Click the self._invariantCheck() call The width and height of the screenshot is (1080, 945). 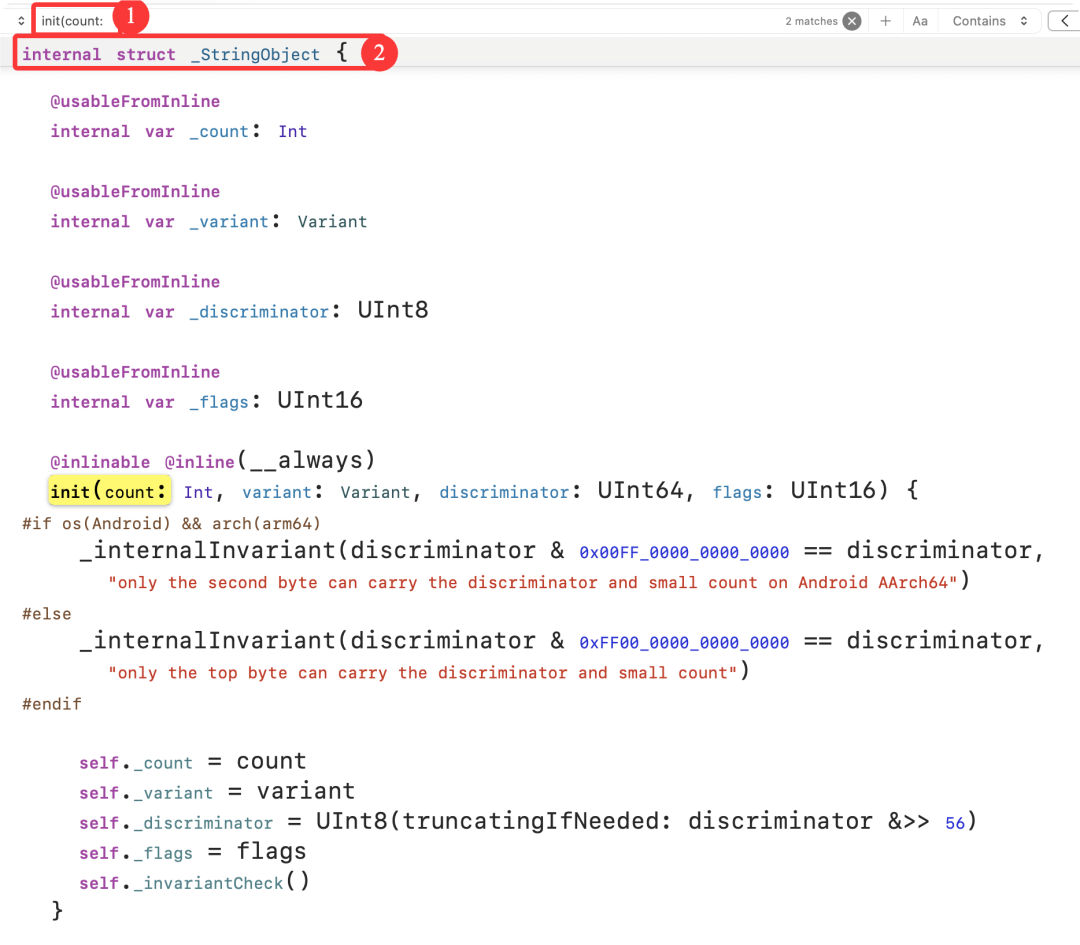coord(195,882)
